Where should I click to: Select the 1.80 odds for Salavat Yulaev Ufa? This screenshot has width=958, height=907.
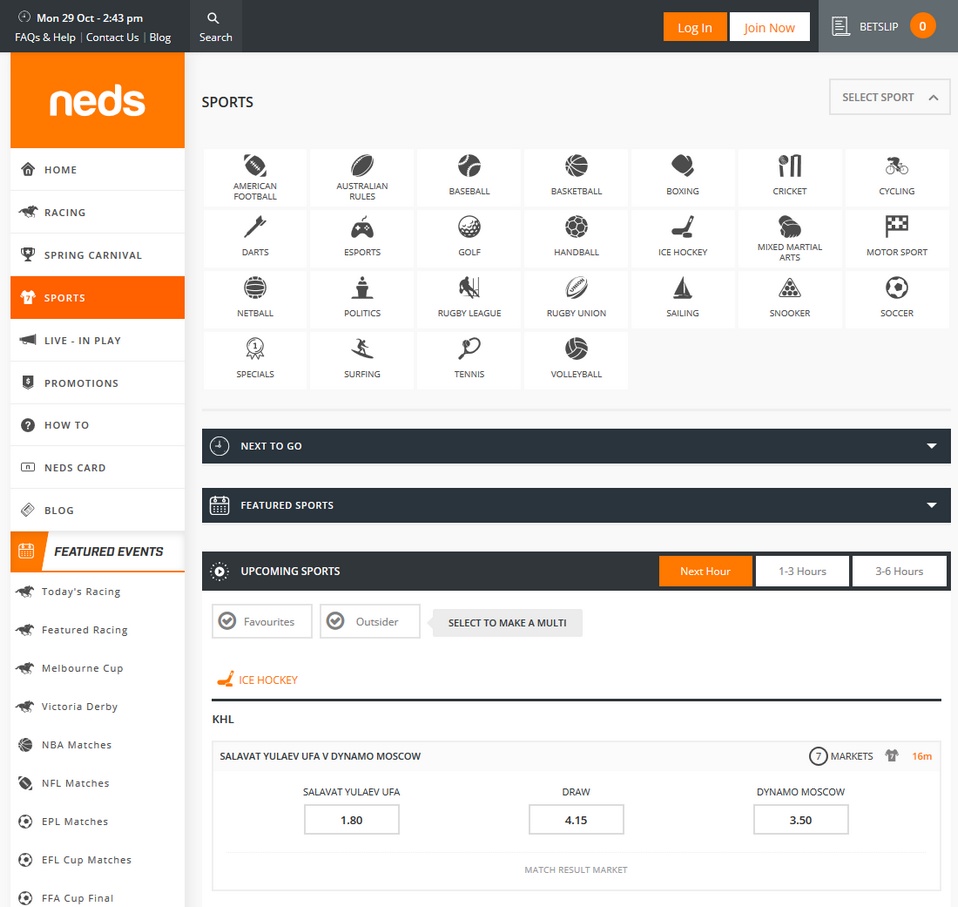351,819
